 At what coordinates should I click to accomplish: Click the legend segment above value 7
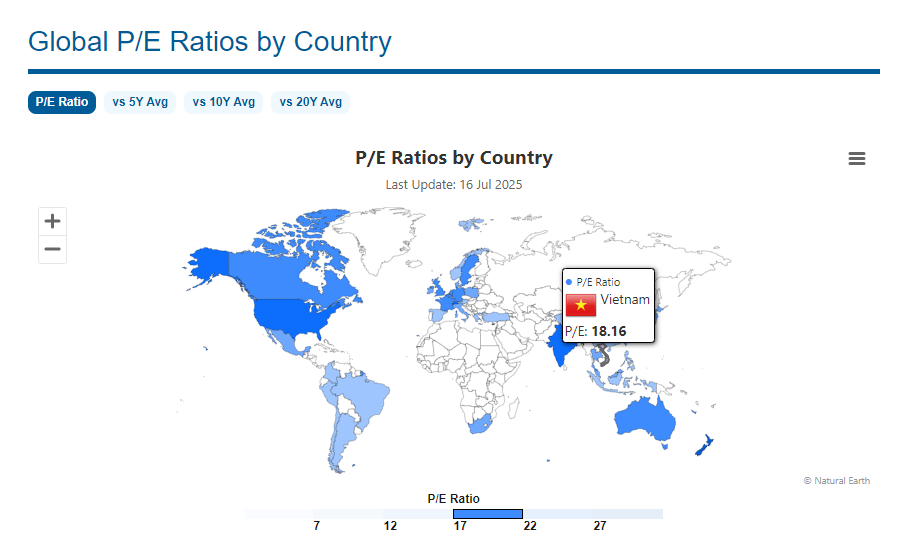click(348, 514)
